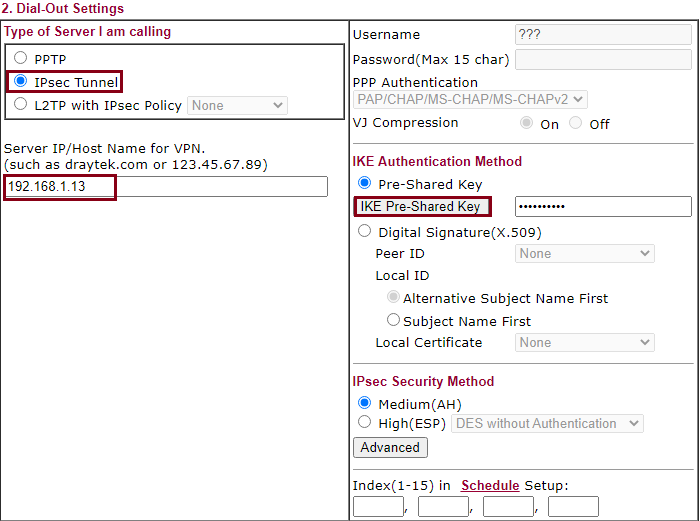Select Digital Signature(X.509) authentication
Screen dimensions: 700x521
(x=364, y=232)
